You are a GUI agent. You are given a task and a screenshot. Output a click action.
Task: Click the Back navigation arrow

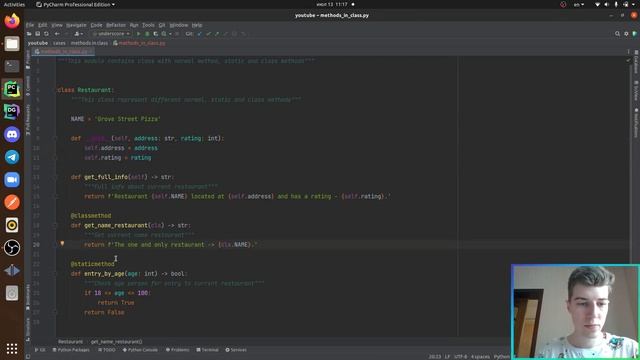point(57,34)
